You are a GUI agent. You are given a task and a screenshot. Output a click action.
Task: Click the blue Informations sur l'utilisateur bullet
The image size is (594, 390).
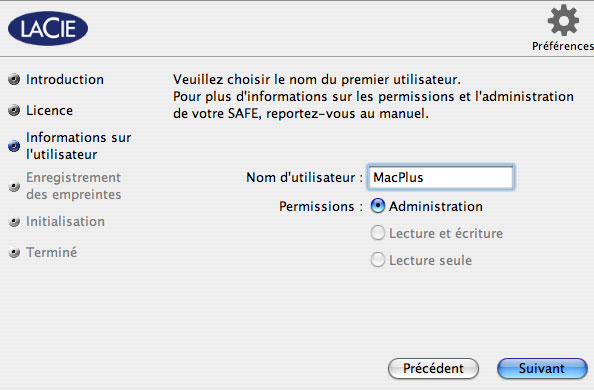pyautogui.click(x=14, y=146)
